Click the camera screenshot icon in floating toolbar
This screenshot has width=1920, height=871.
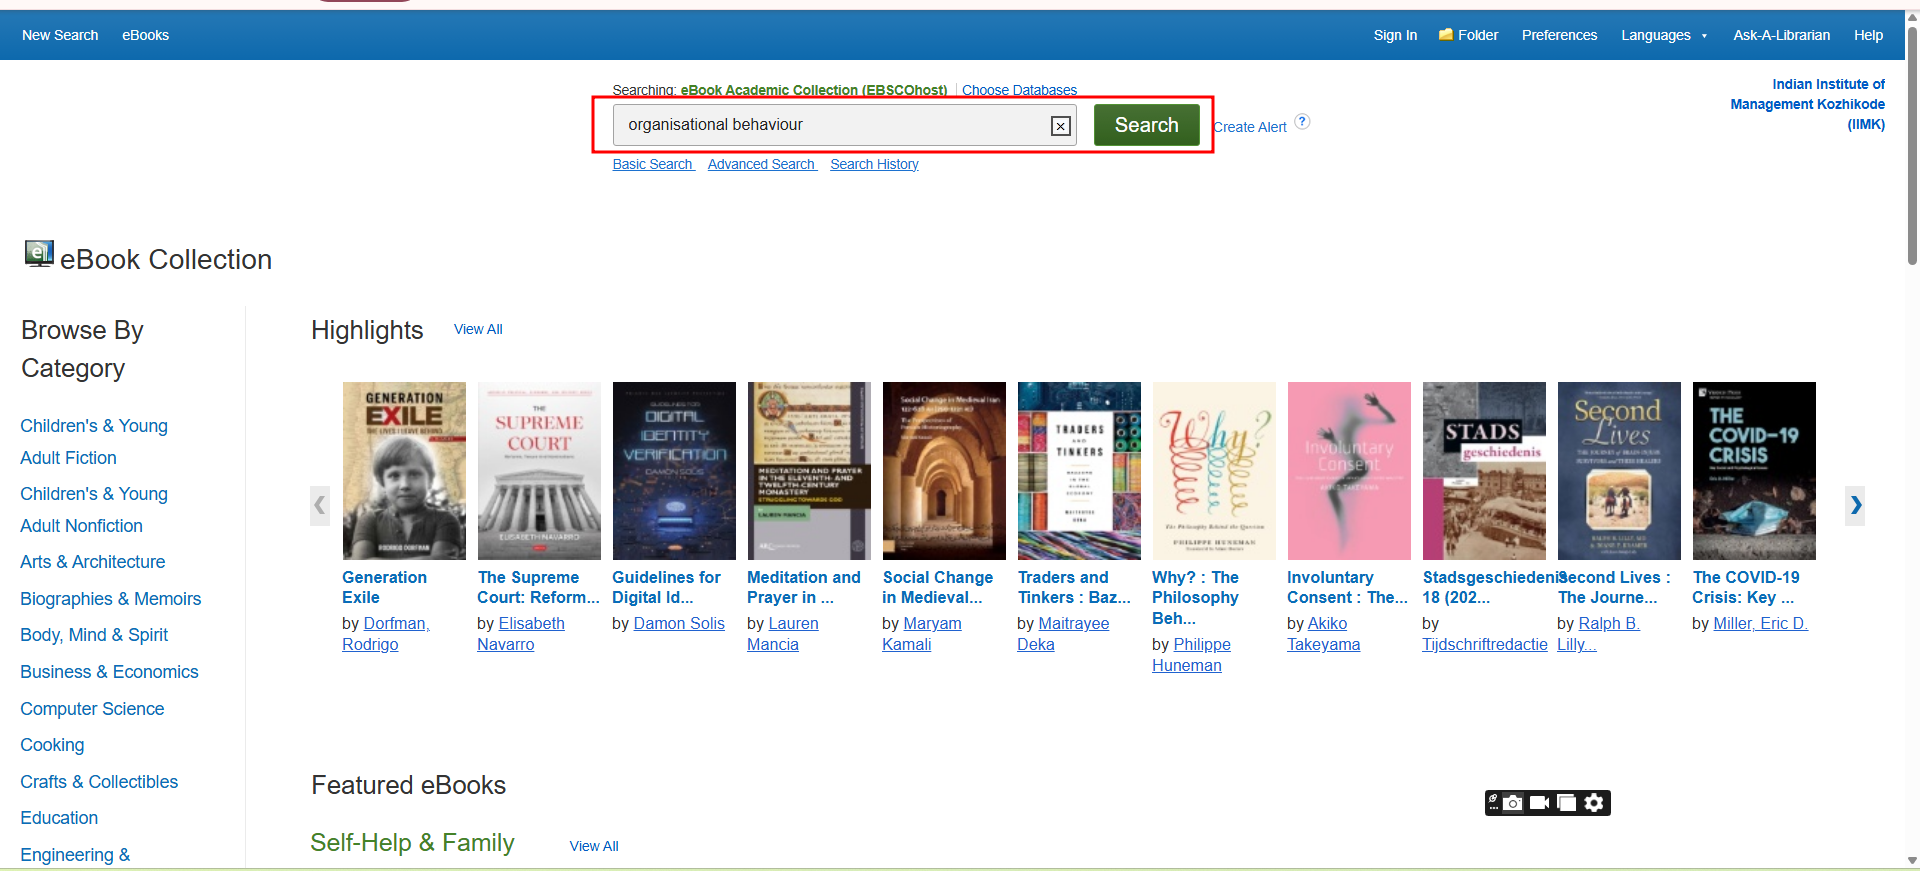click(1513, 803)
